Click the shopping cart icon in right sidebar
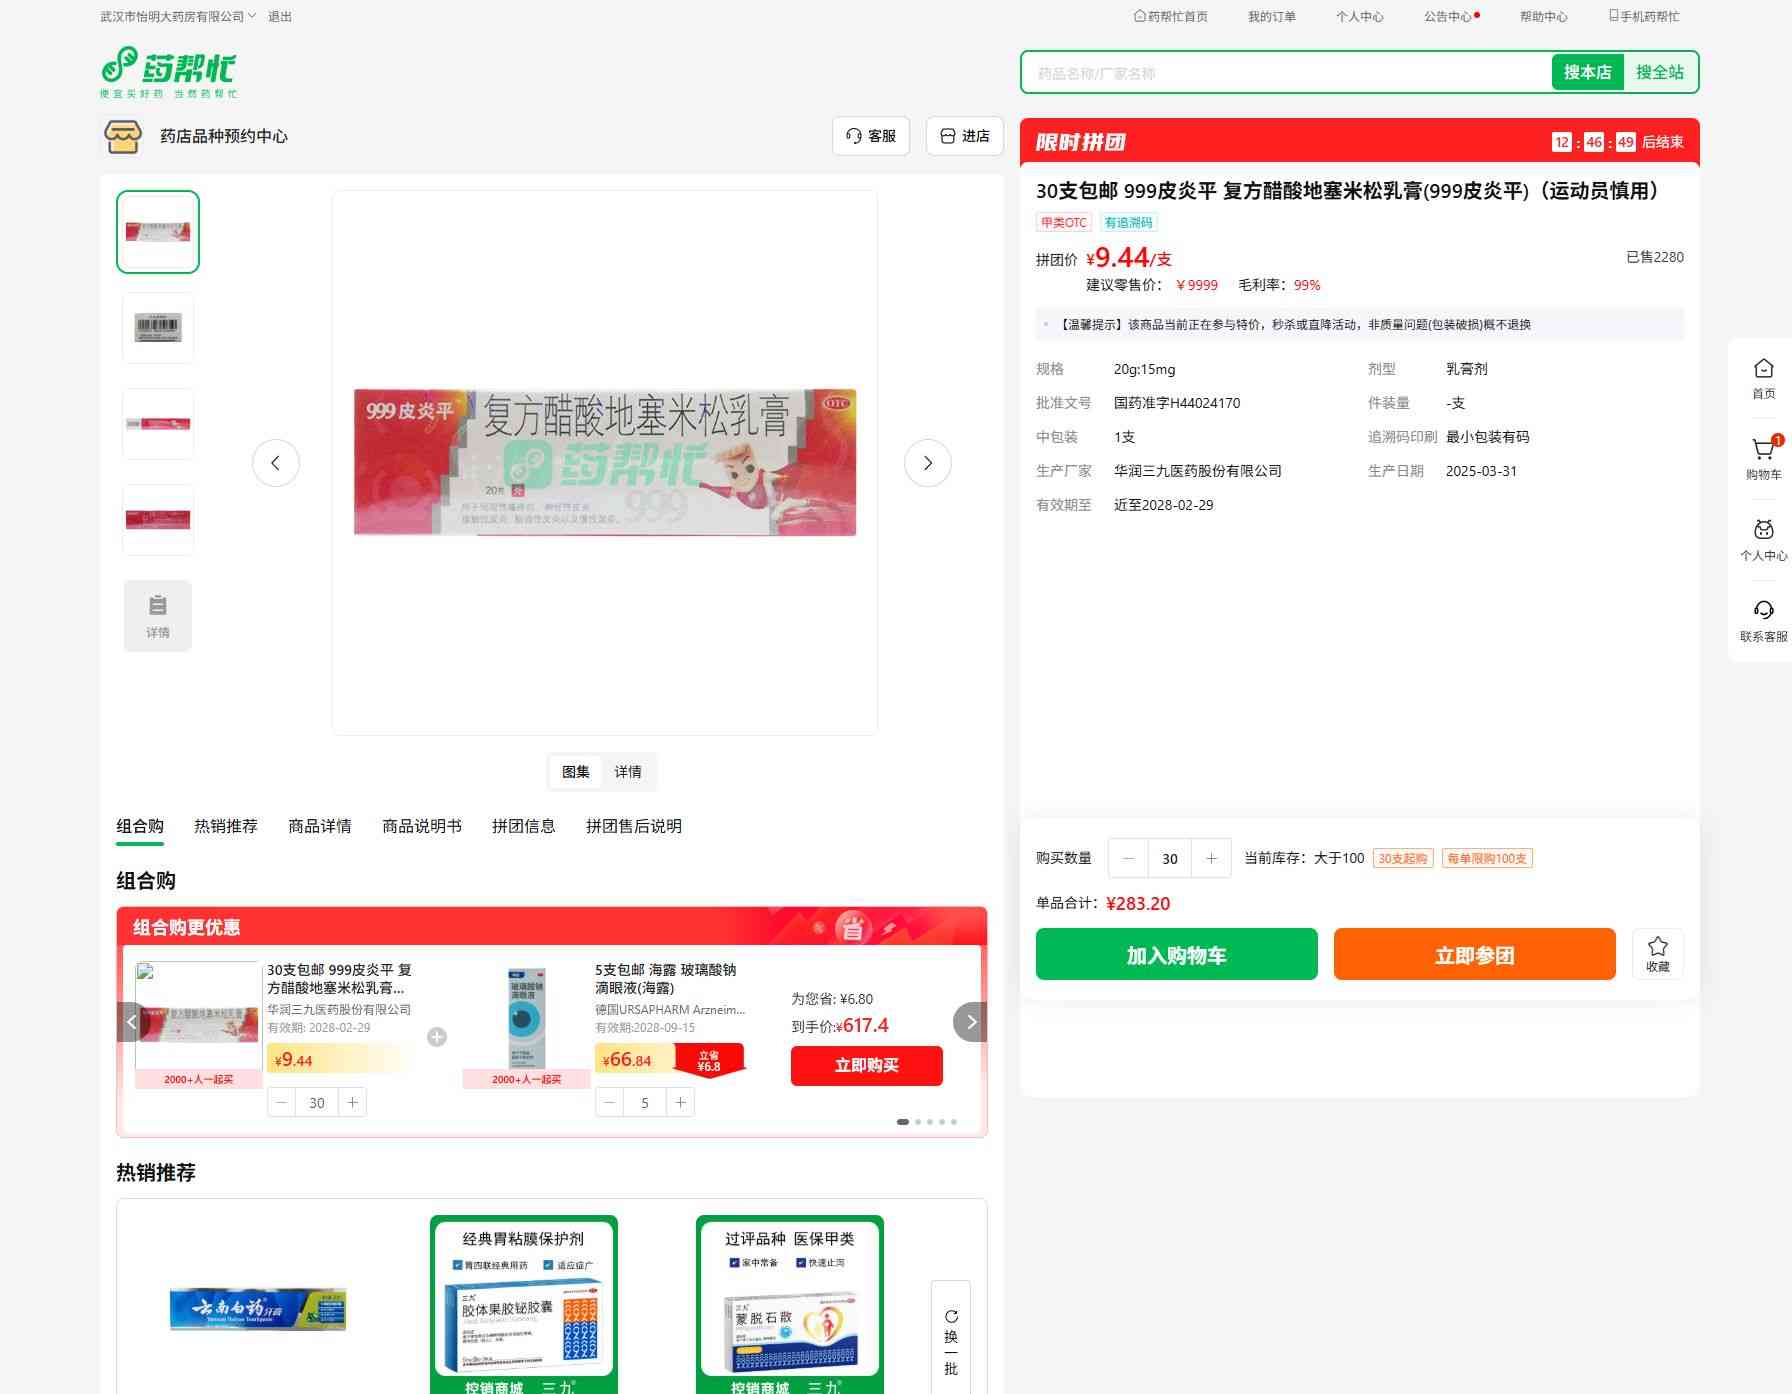The width and height of the screenshot is (1792, 1394). tap(1763, 452)
